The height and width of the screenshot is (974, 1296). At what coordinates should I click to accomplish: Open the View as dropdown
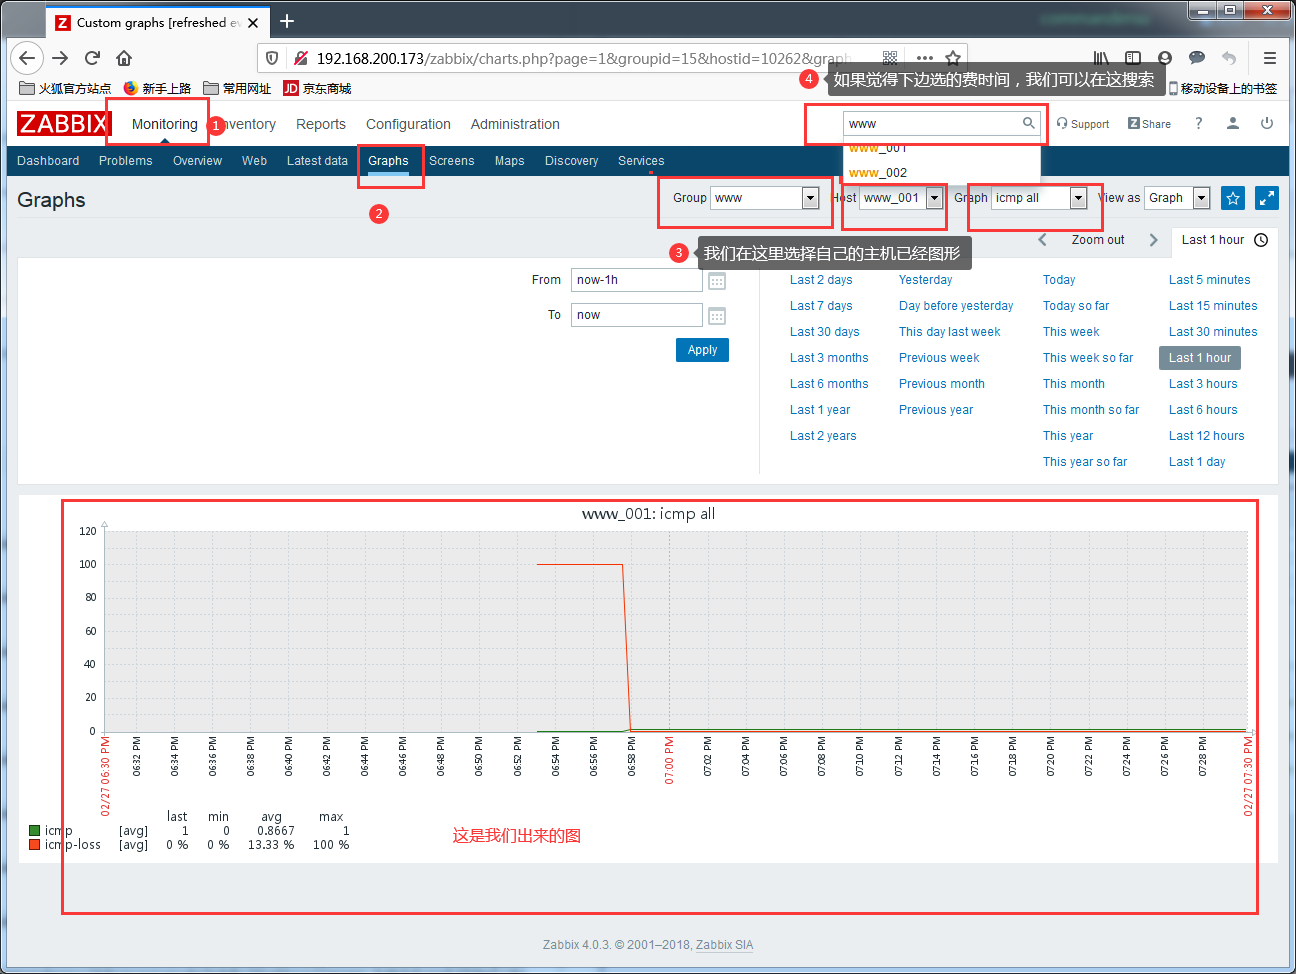click(x=1177, y=198)
